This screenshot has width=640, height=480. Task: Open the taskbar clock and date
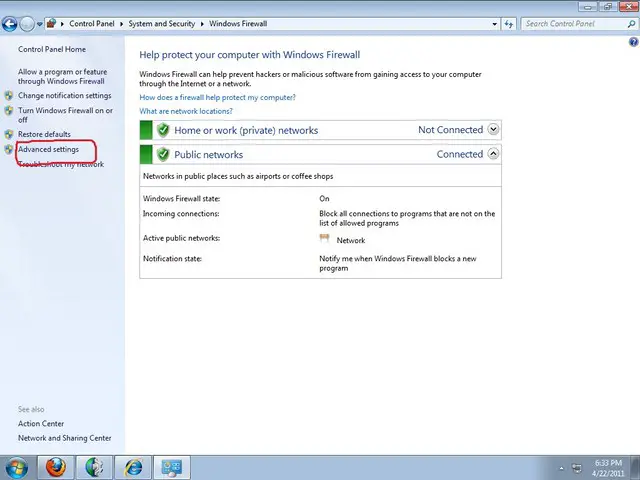click(608, 468)
